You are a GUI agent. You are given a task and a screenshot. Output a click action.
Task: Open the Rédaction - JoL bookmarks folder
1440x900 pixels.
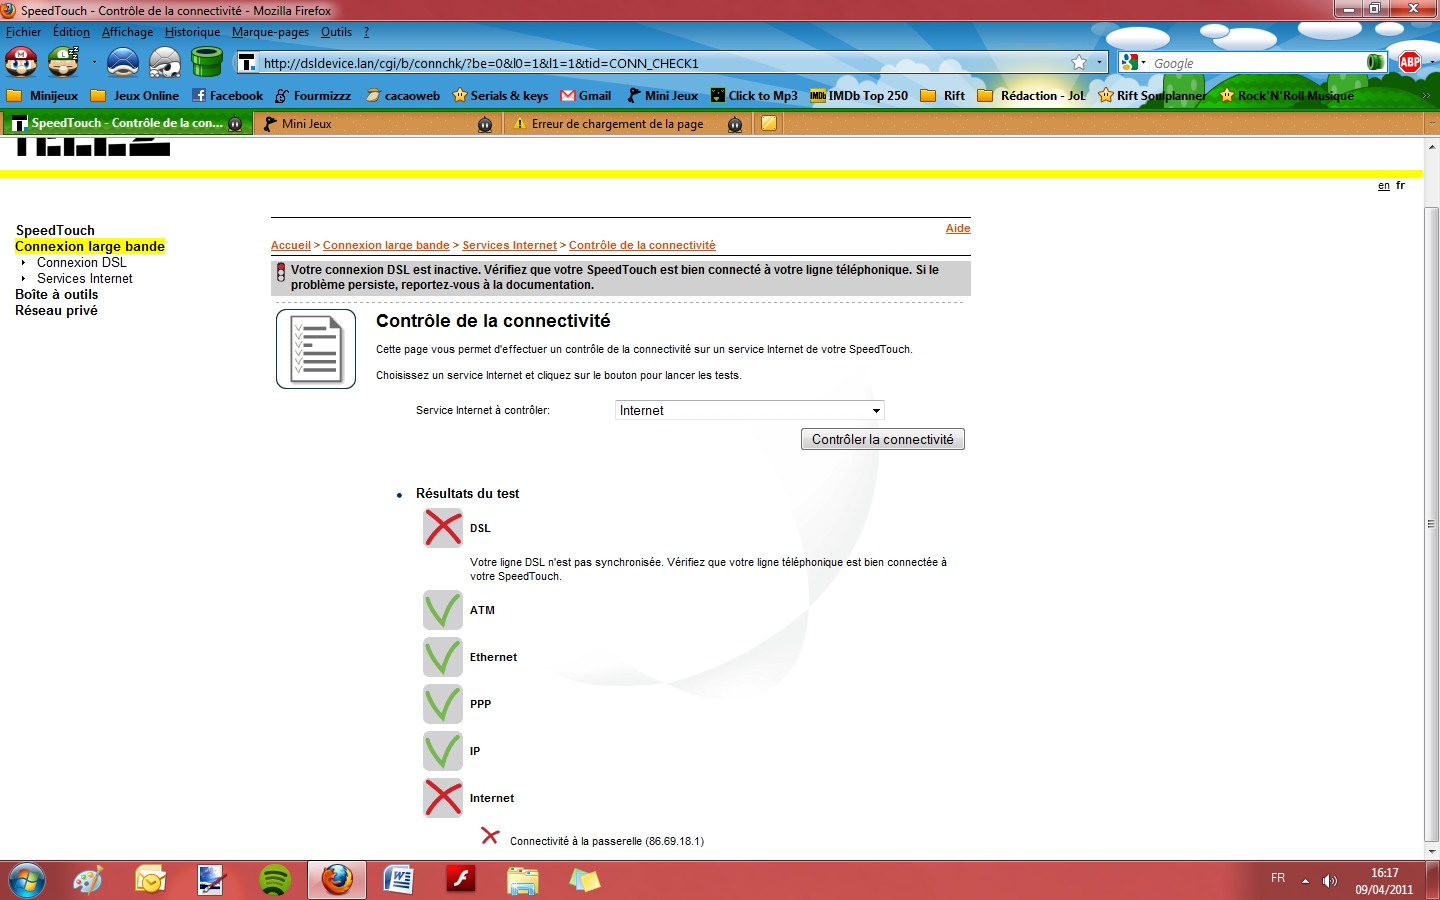point(1031,96)
